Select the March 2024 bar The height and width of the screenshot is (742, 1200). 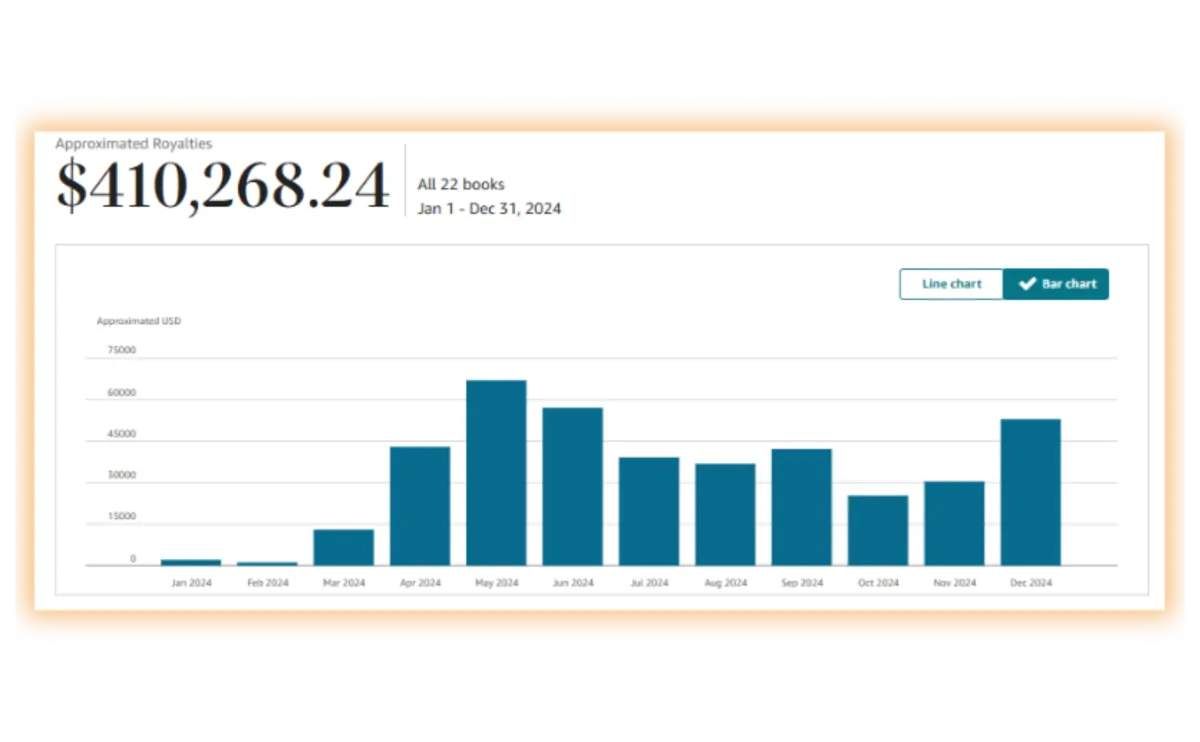point(343,547)
